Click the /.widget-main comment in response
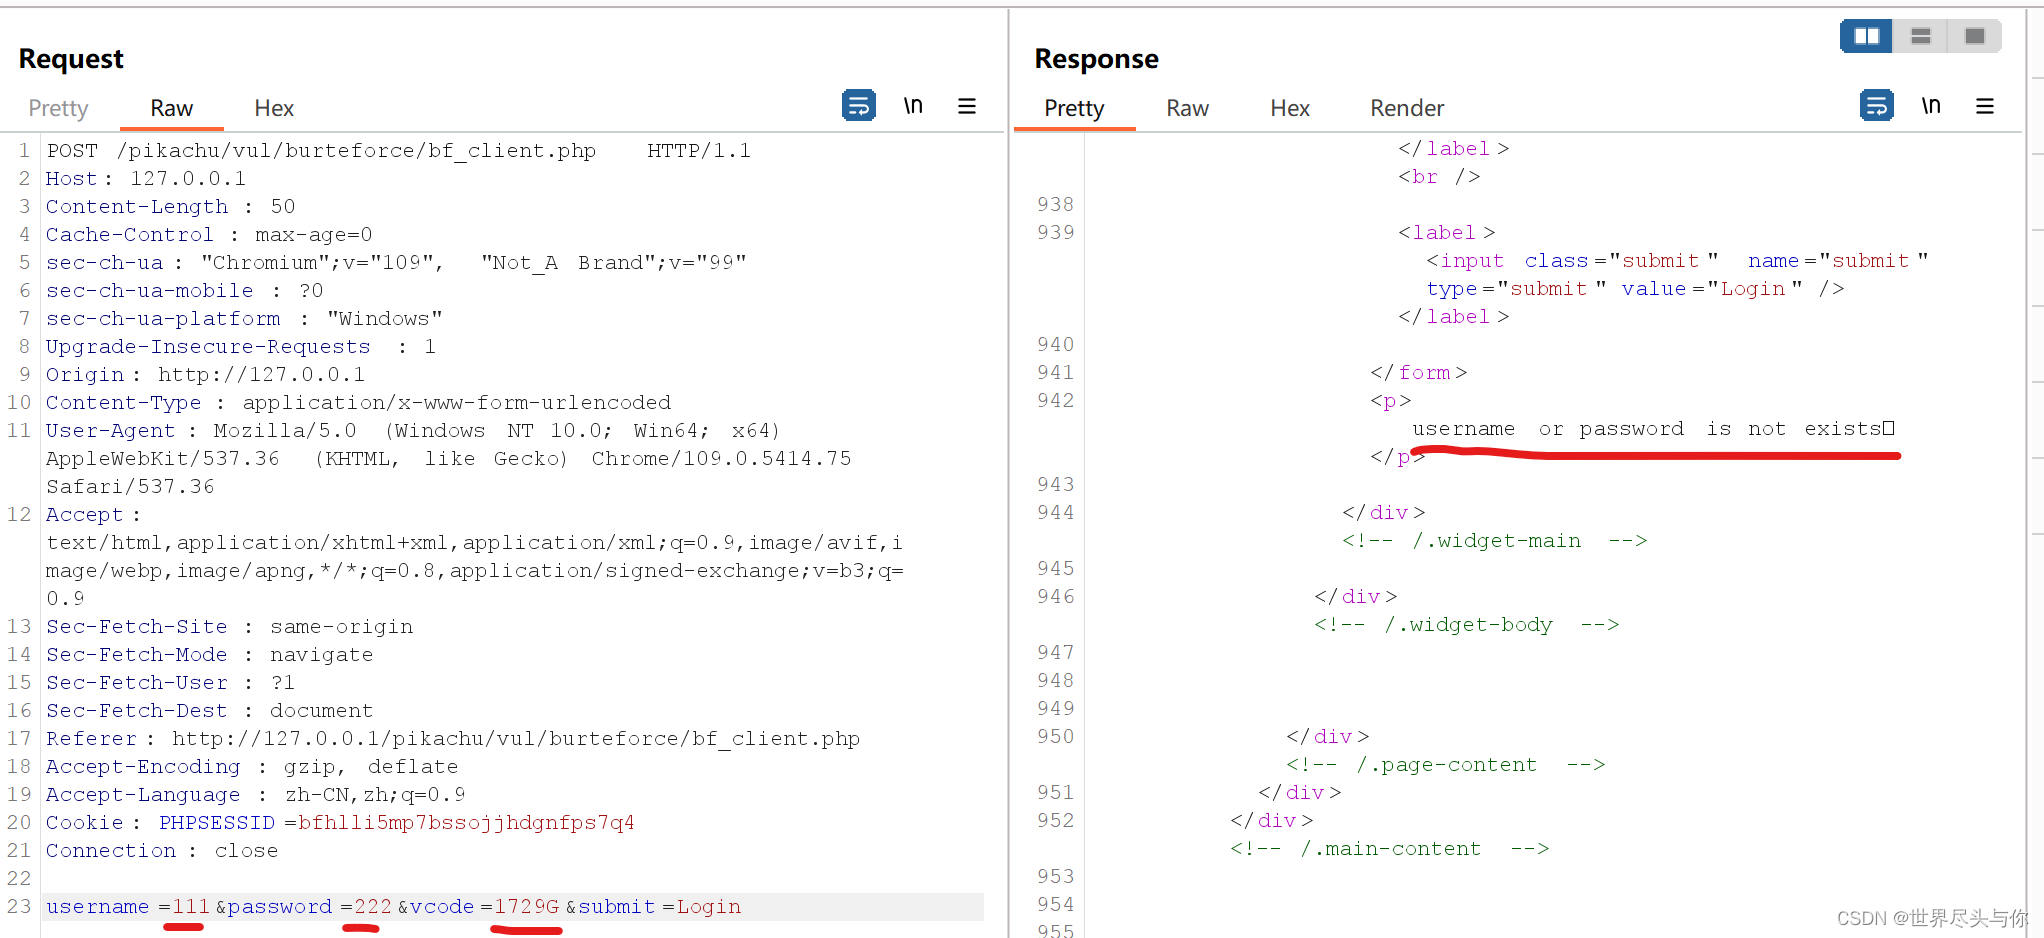Screen dimensions: 2044x938 (x=1495, y=541)
